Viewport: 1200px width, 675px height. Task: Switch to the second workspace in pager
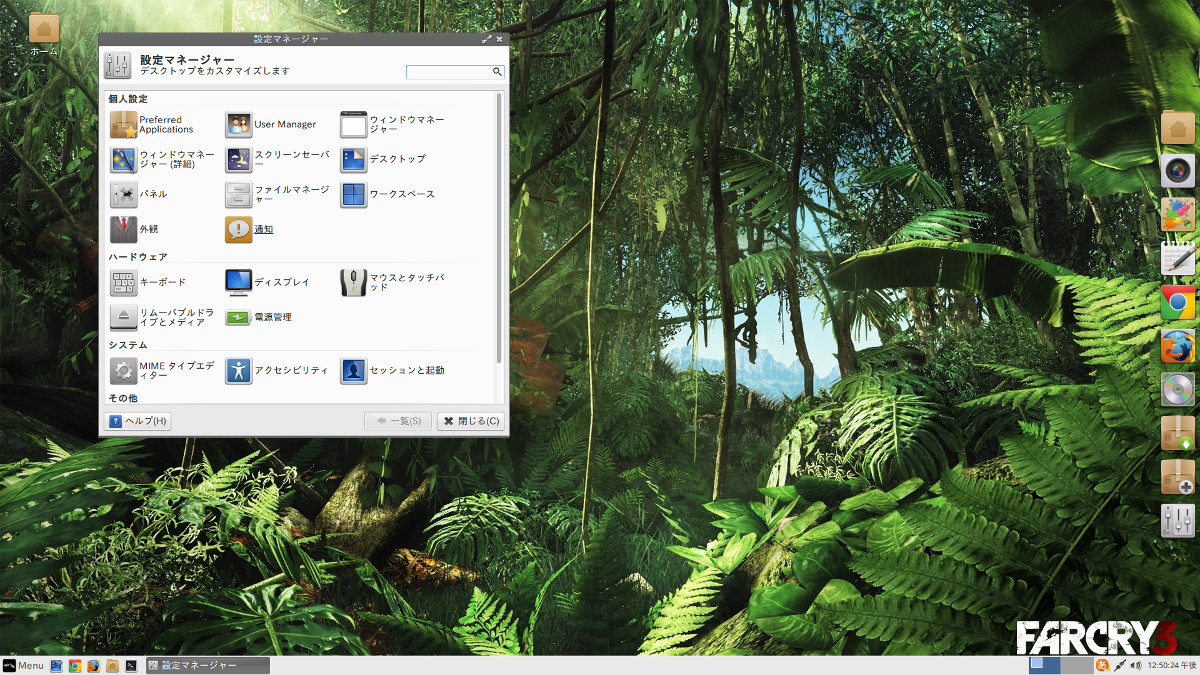[x=1076, y=666]
